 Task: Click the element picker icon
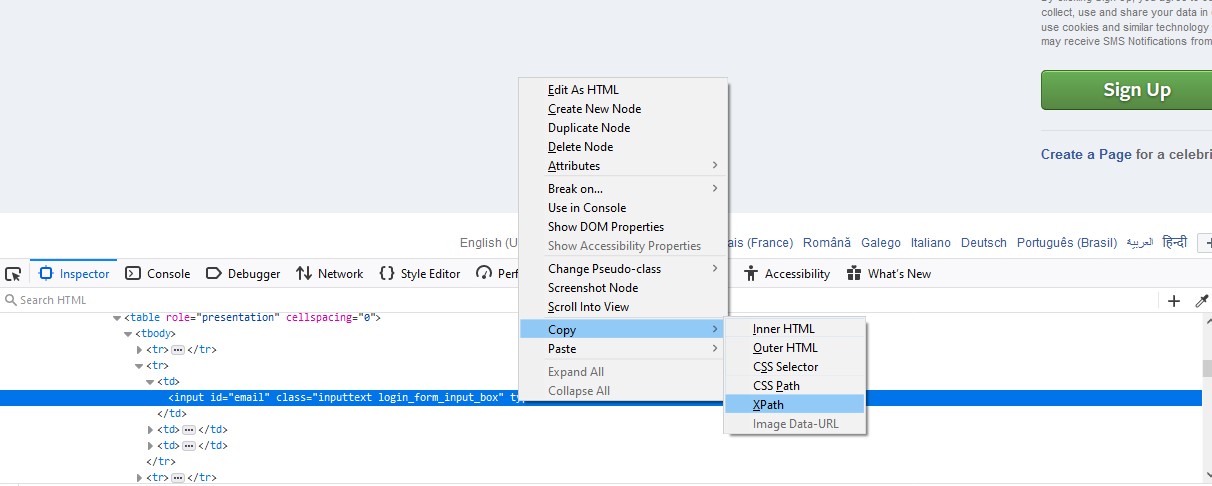13,274
